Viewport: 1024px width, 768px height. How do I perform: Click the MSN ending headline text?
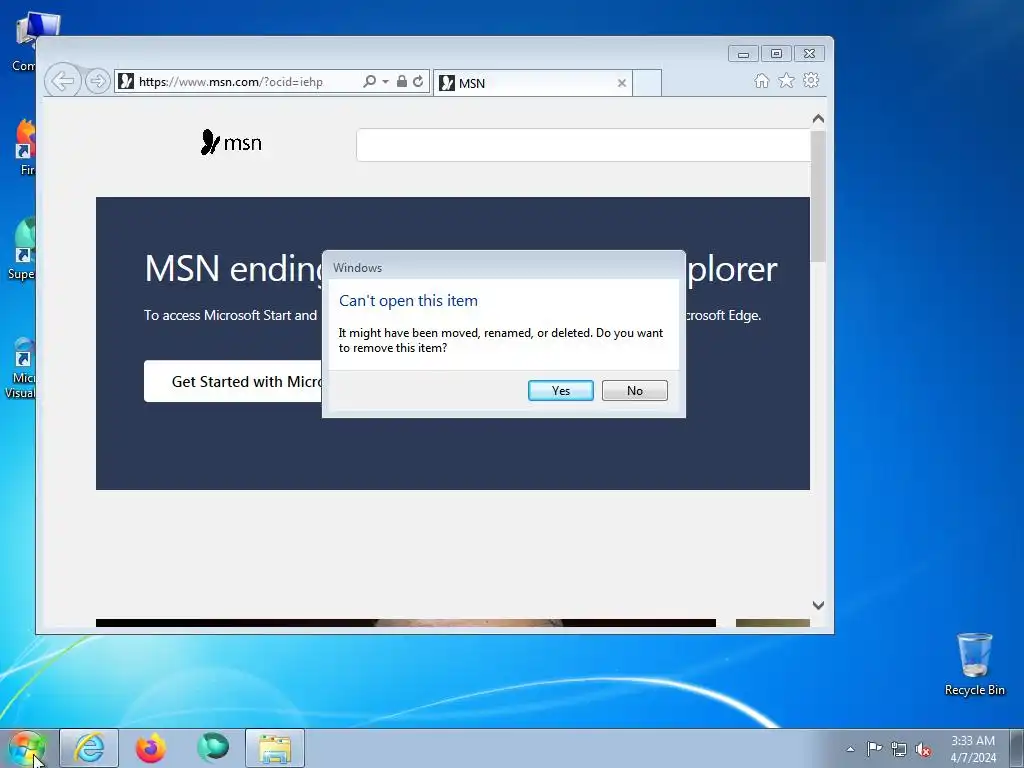[x=233, y=268]
